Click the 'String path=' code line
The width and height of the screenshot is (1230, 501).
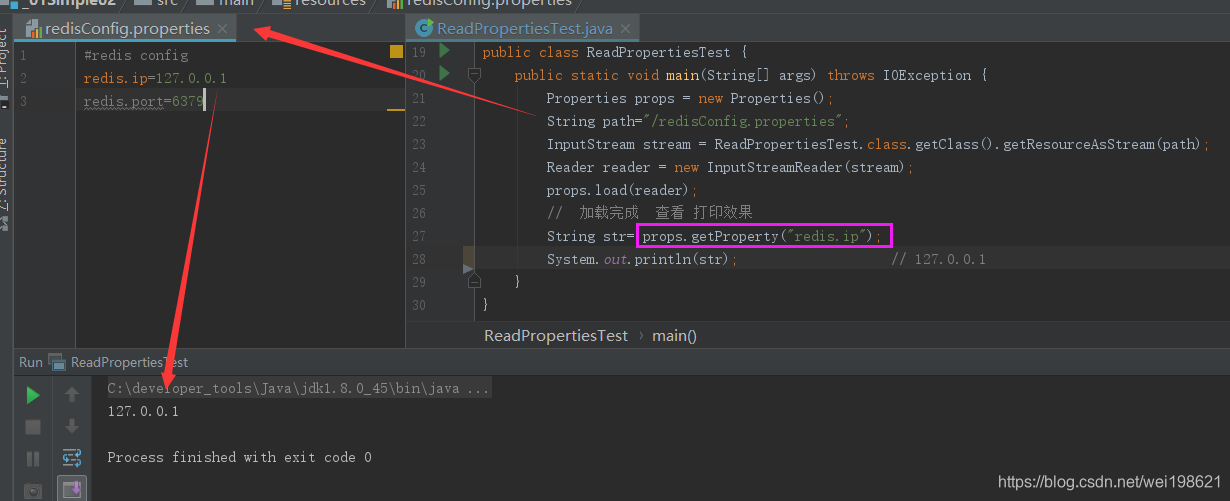click(x=698, y=121)
